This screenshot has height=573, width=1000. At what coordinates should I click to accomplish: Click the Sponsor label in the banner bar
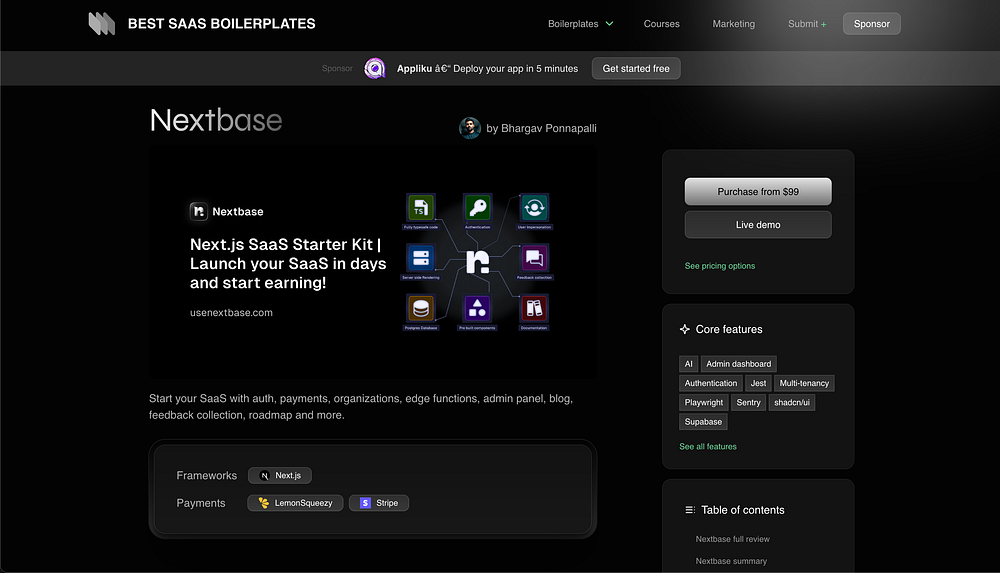click(337, 68)
